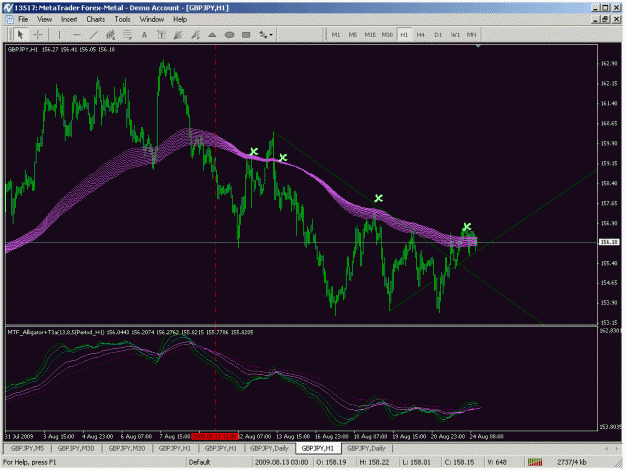This screenshot has width=625, height=470.
Task: Switch chart to M5 timeframe
Action: click(x=353, y=35)
